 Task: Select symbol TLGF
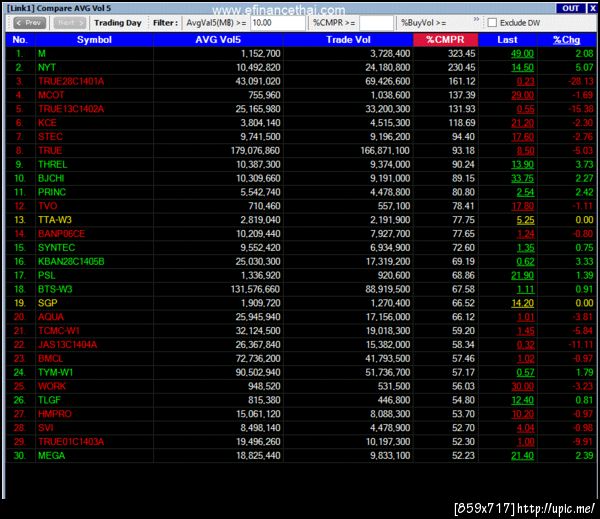49,400
